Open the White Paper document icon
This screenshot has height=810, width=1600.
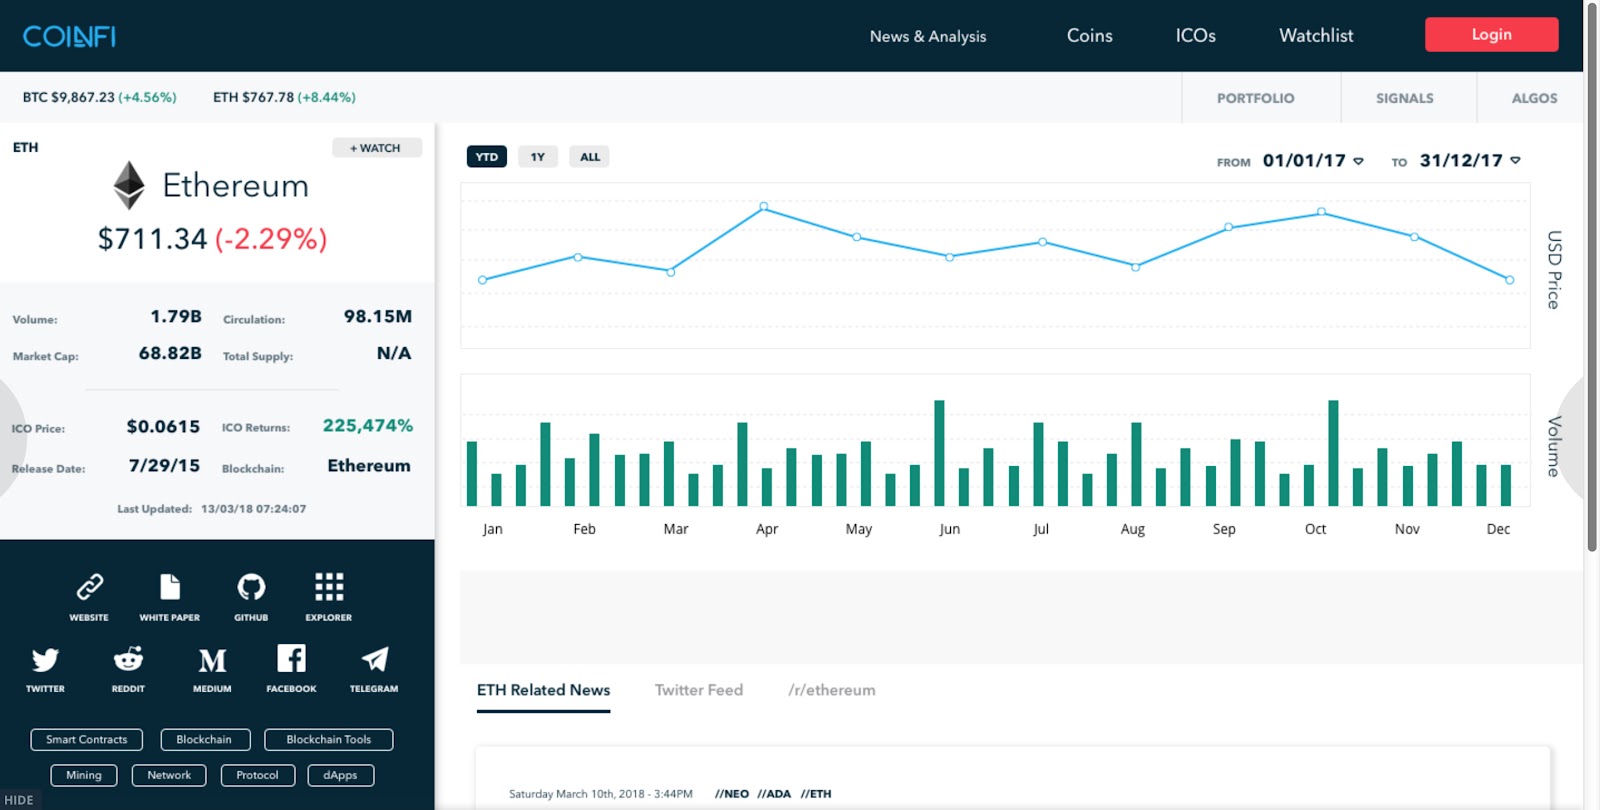tap(170, 587)
